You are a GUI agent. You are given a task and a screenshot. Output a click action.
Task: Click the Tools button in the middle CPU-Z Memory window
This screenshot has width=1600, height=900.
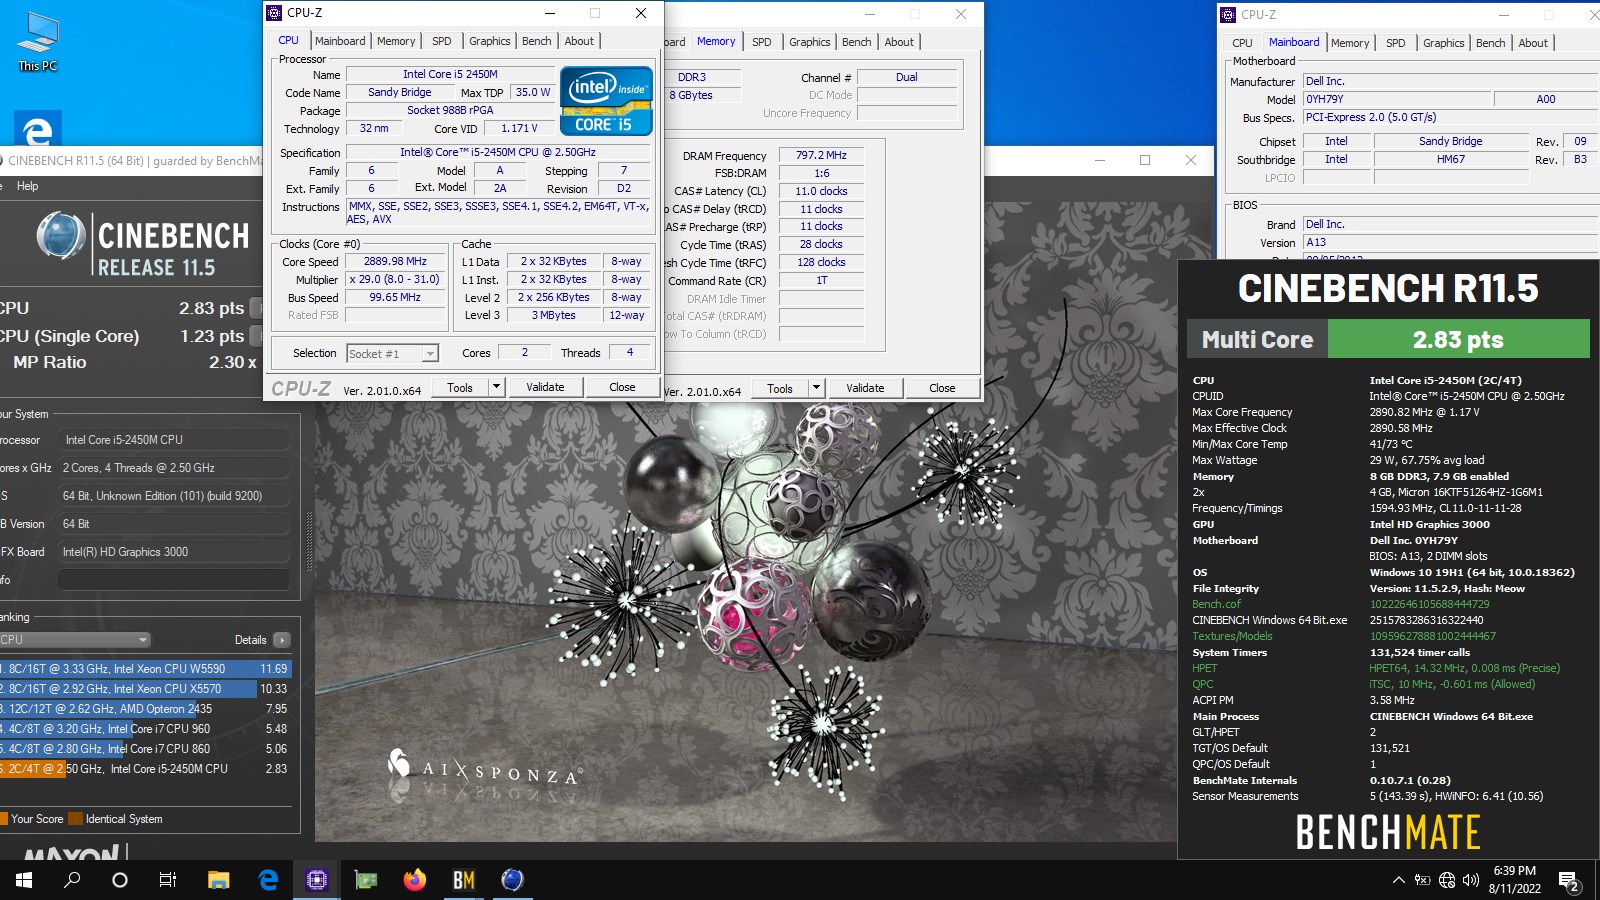click(780, 388)
